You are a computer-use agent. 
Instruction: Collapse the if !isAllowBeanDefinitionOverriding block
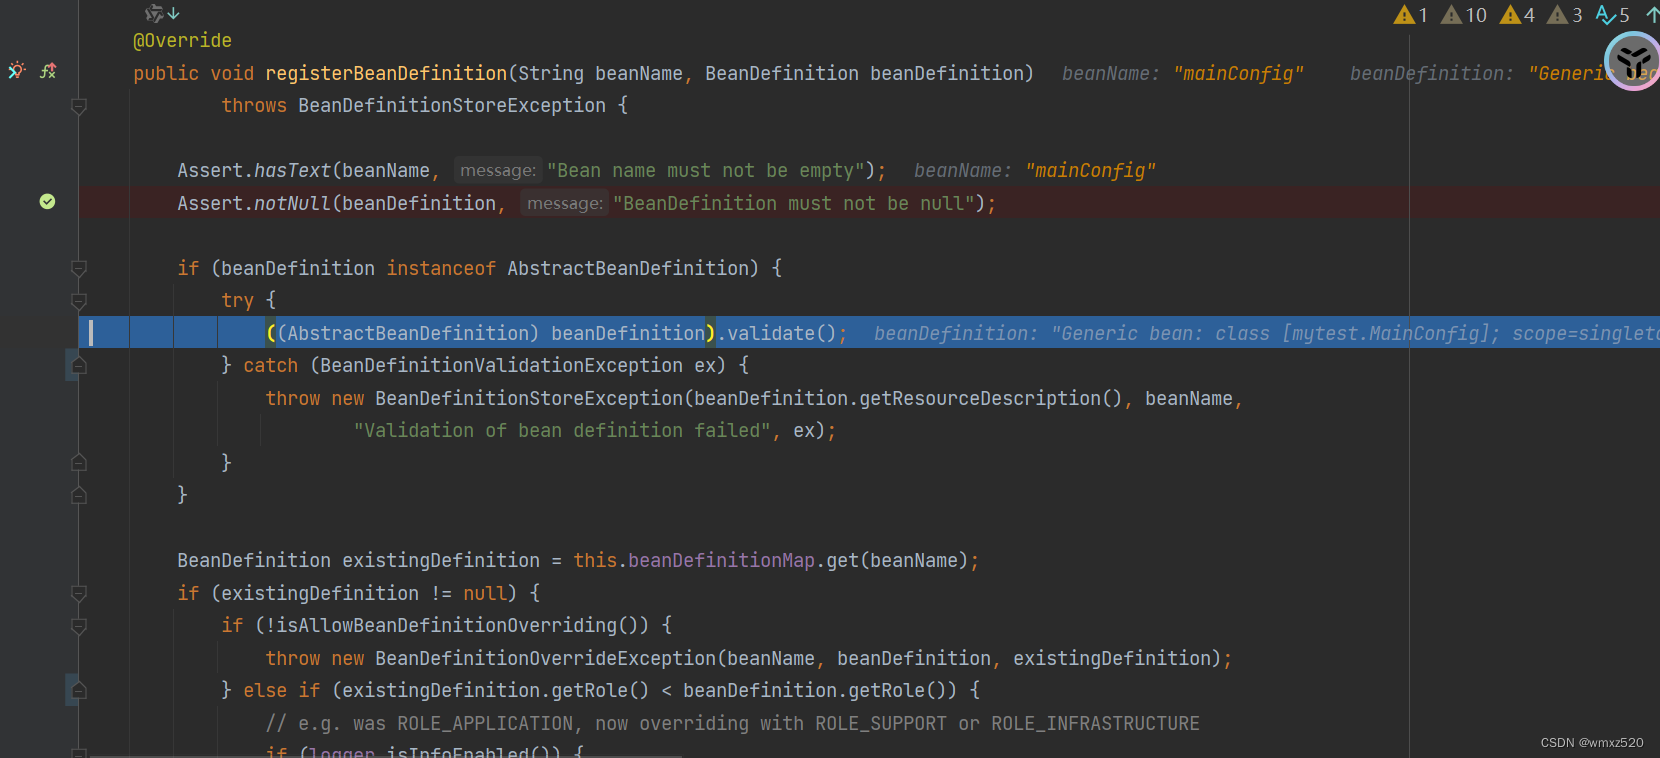pyautogui.click(x=79, y=626)
